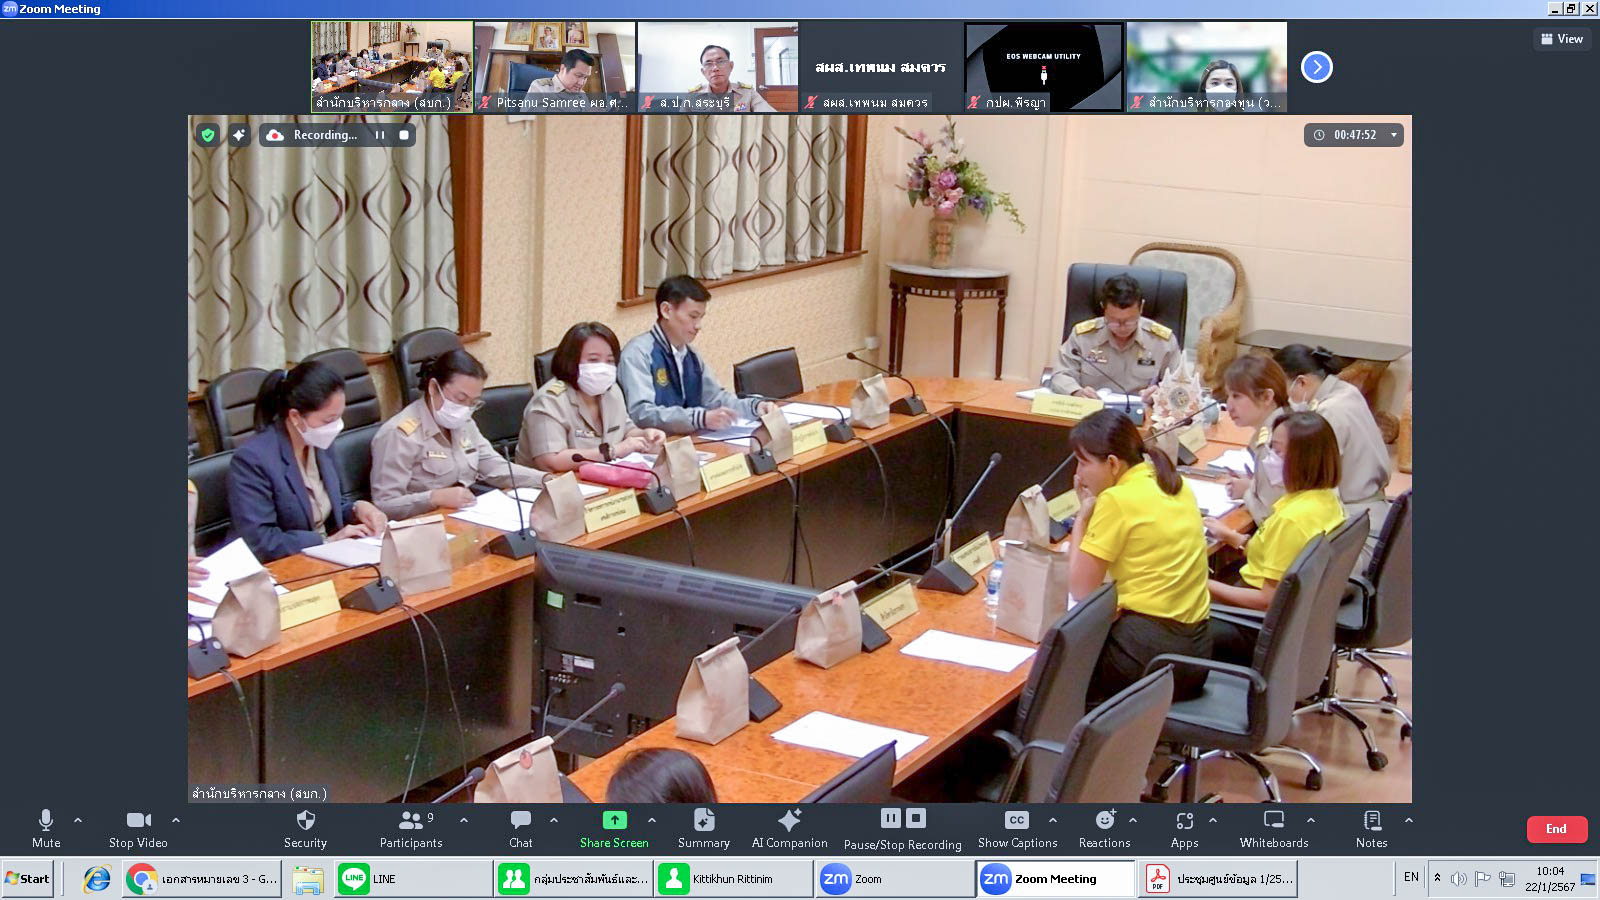Switch to Zoom main window in taskbar

tap(895, 879)
